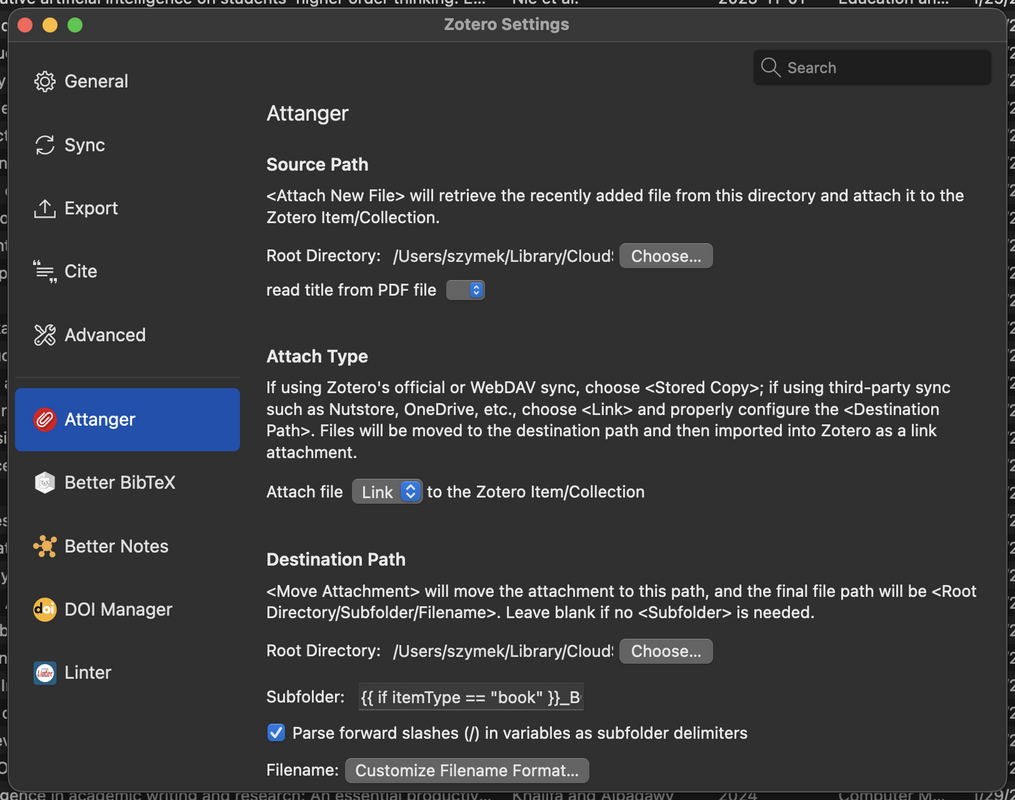1015x800 pixels.
Task: Switch to the Sync settings tab
Action: coord(86,144)
